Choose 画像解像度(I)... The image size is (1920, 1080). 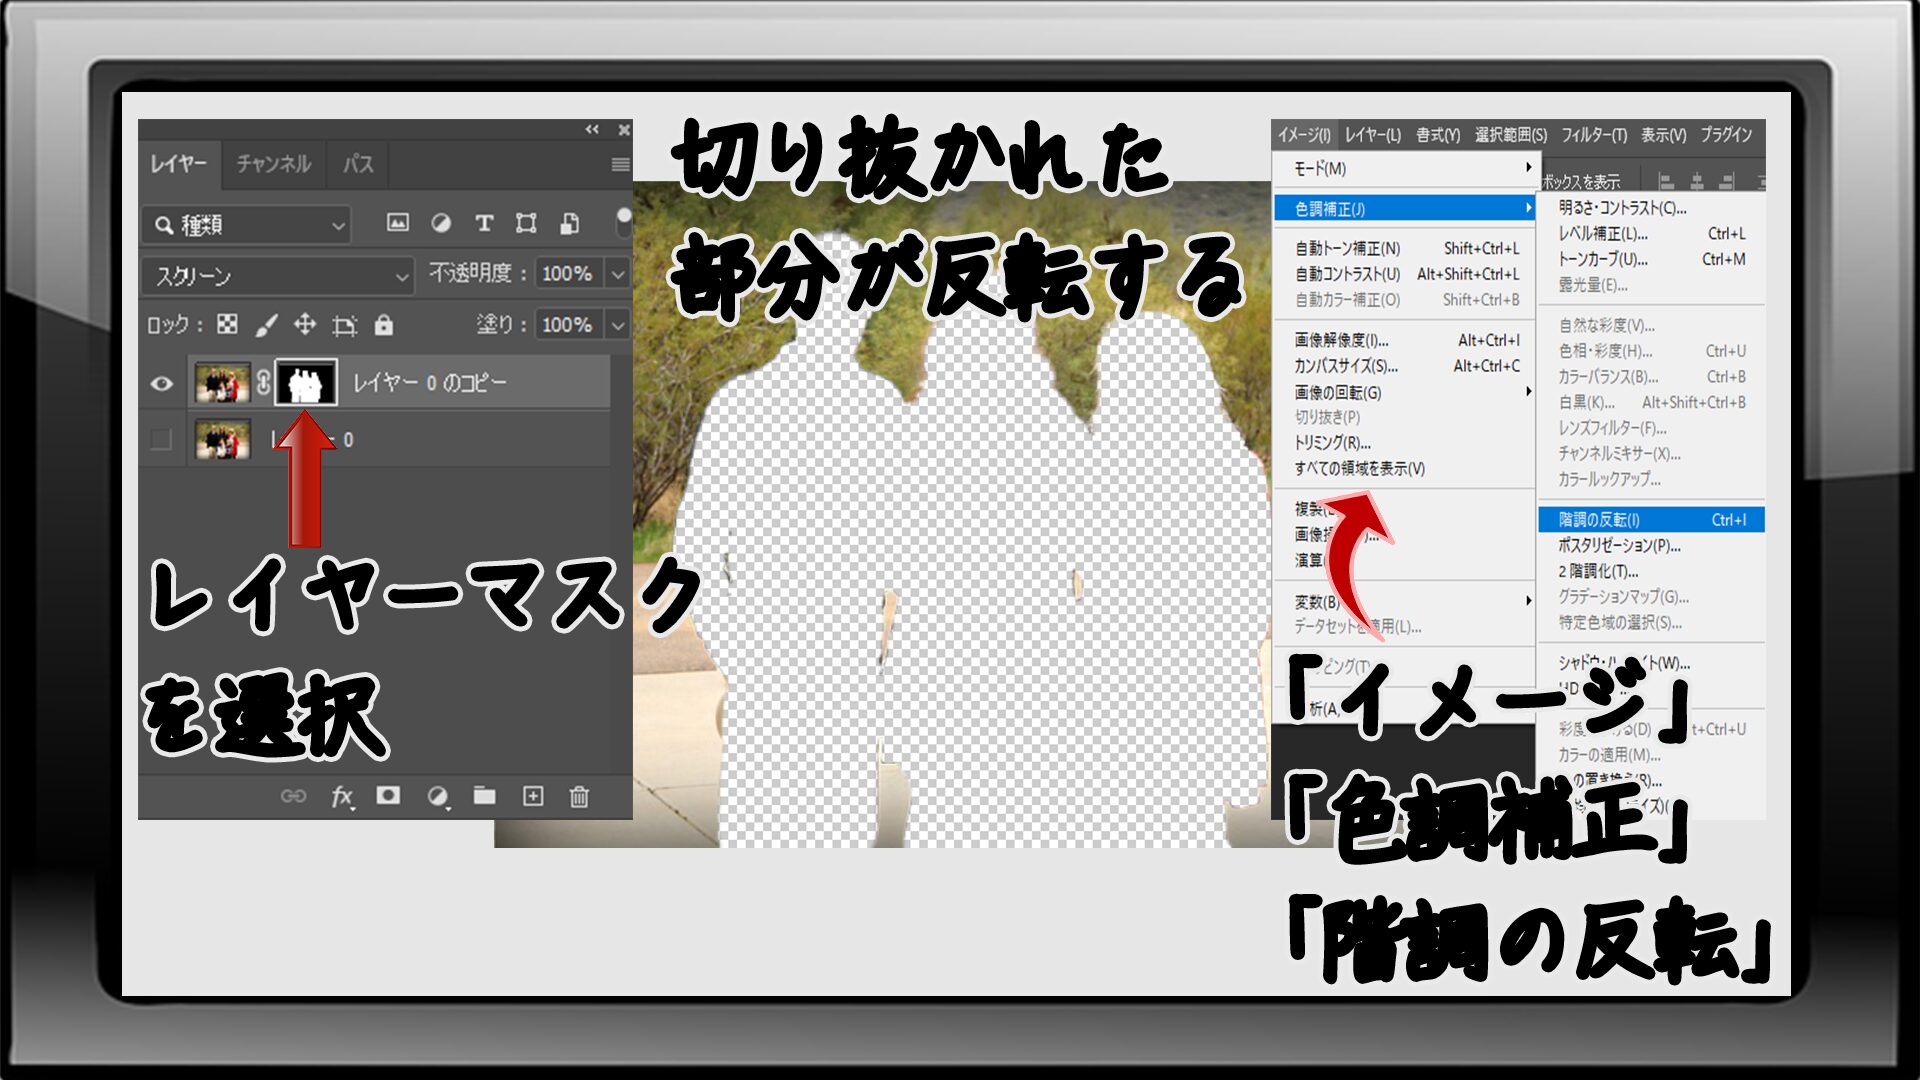(x=1406, y=340)
